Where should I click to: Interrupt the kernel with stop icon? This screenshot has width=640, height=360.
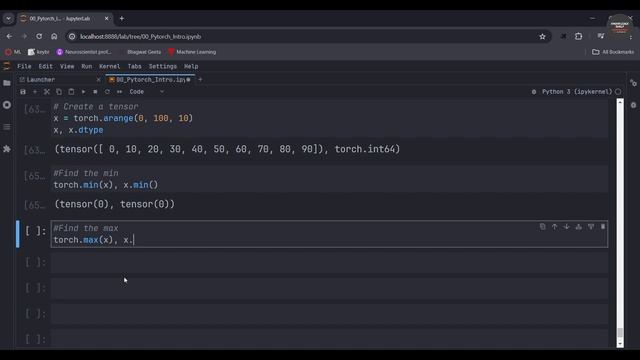(x=95, y=92)
